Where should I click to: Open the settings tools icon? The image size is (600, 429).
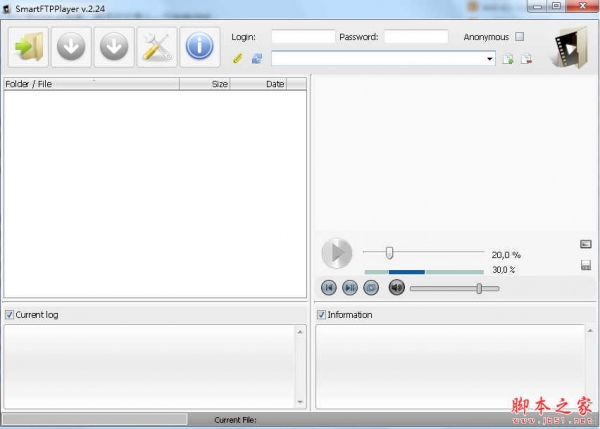point(157,45)
